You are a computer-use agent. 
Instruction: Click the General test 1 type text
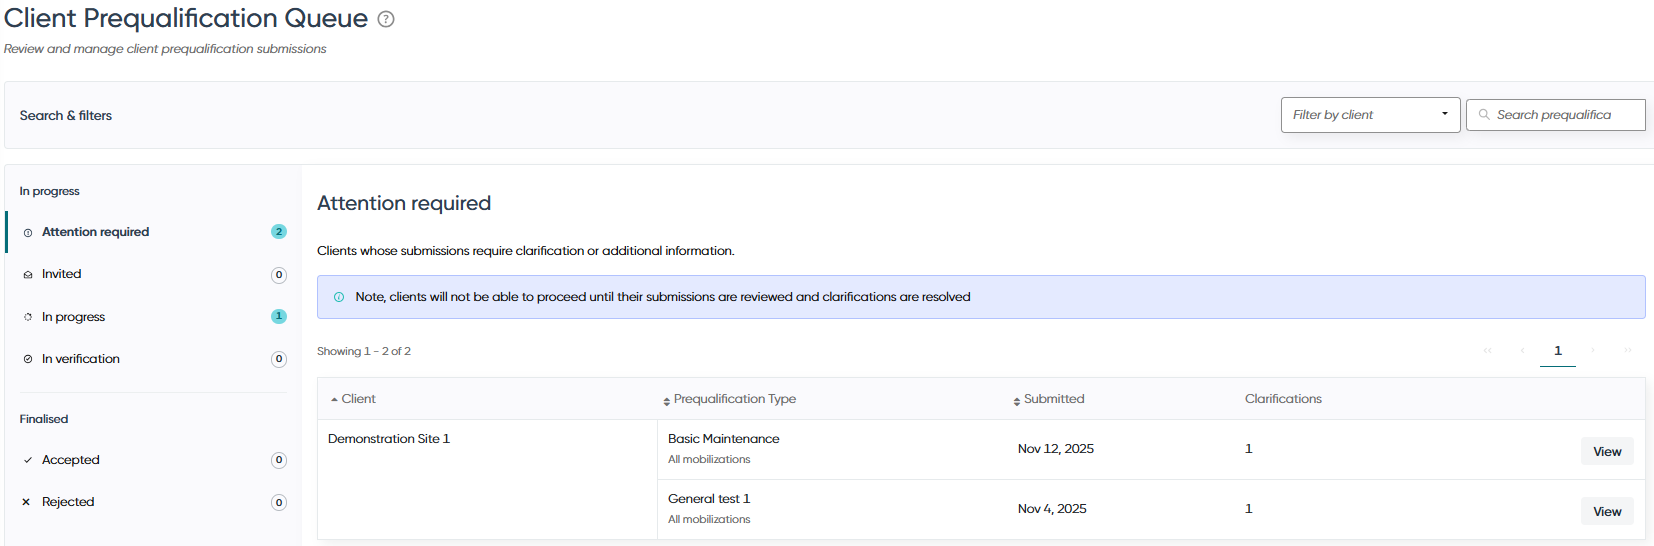[x=709, y=499]
